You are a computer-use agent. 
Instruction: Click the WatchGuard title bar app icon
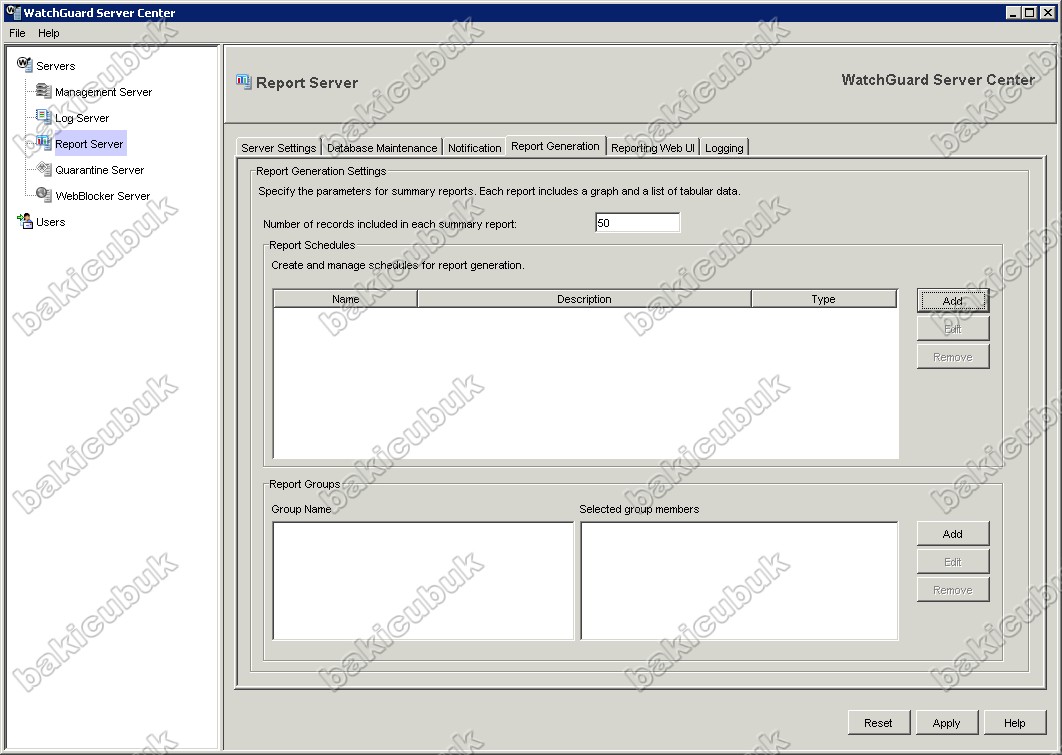12,12
